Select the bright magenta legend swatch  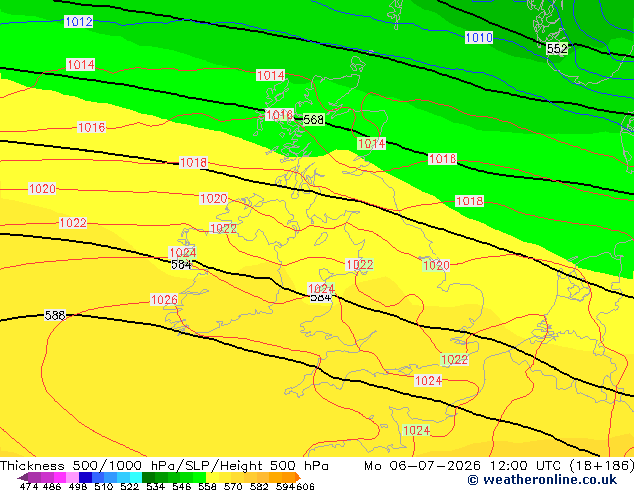coord(60,477)
